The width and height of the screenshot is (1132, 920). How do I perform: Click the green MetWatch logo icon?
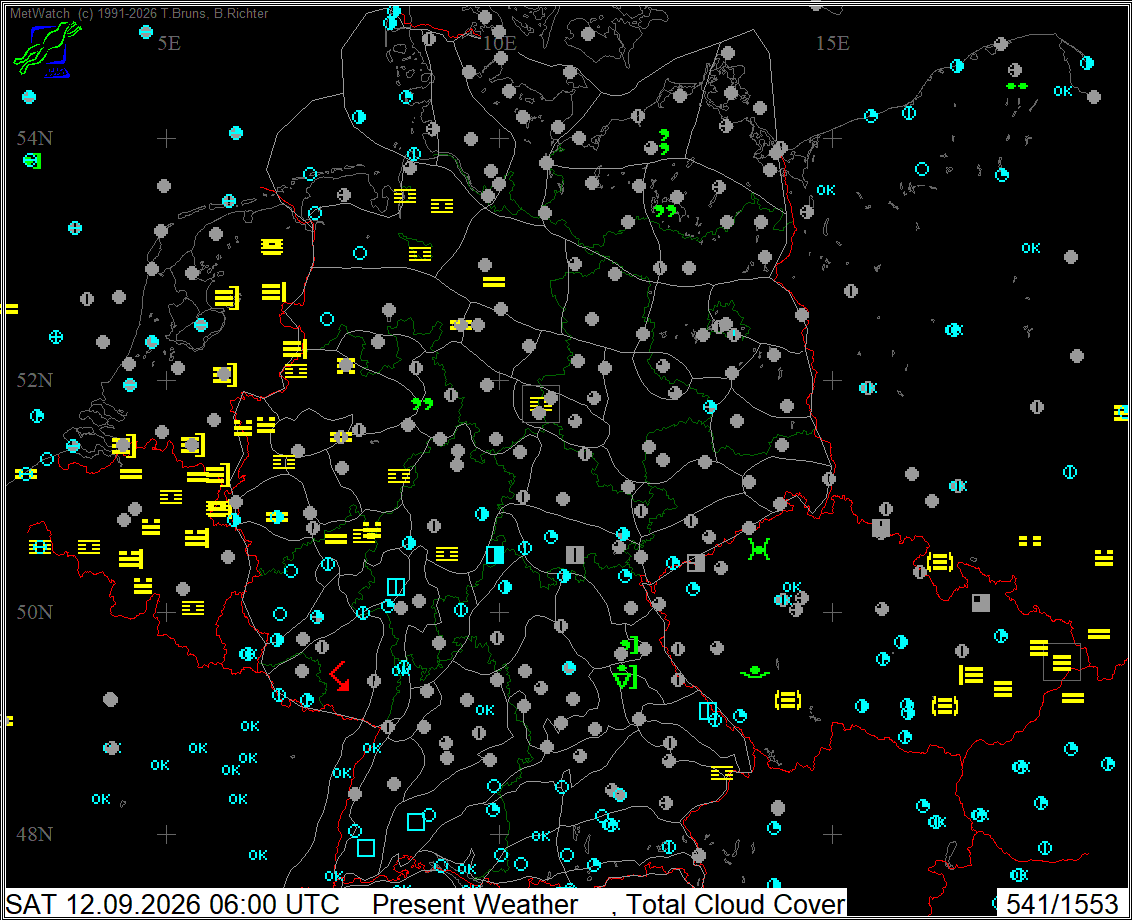(47, 48)
